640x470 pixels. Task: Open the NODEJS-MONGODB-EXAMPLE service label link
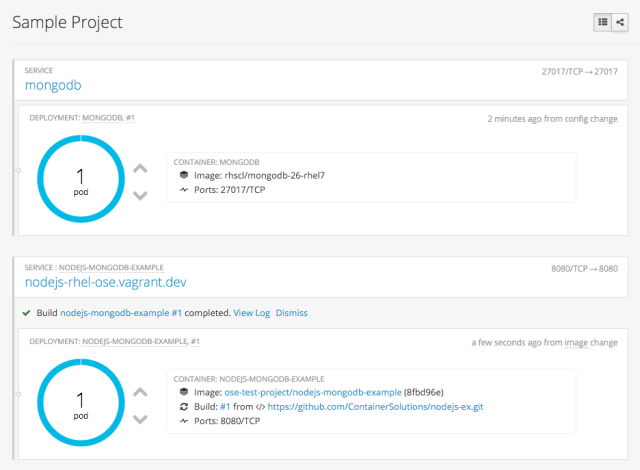111,268
